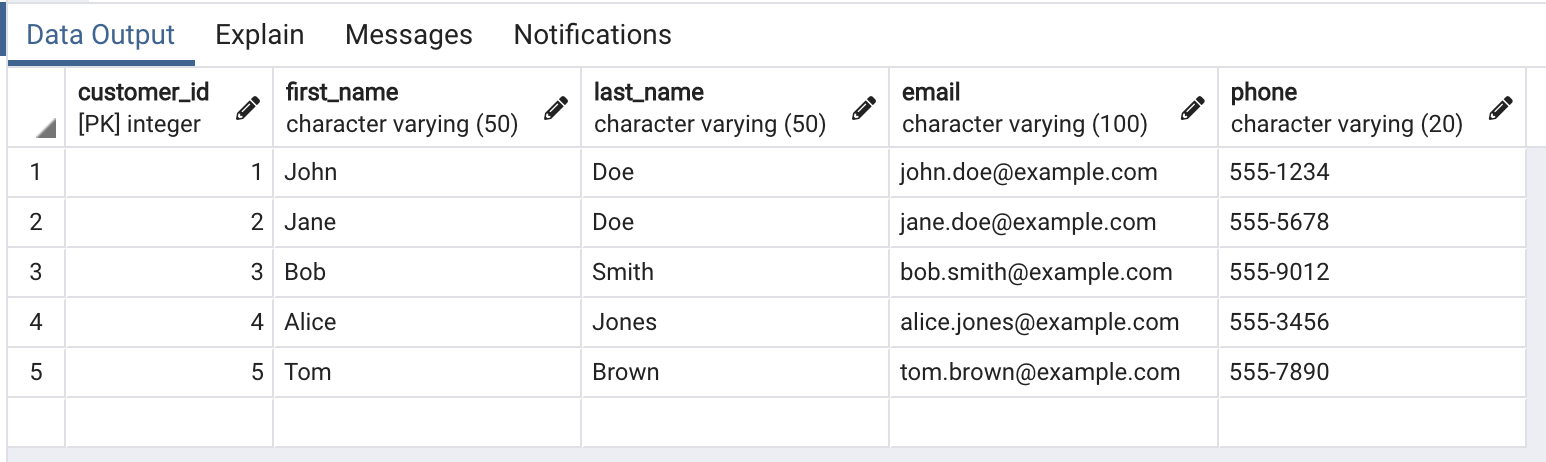Click the last_name column edit pencil icon

(x=863, y=109)
